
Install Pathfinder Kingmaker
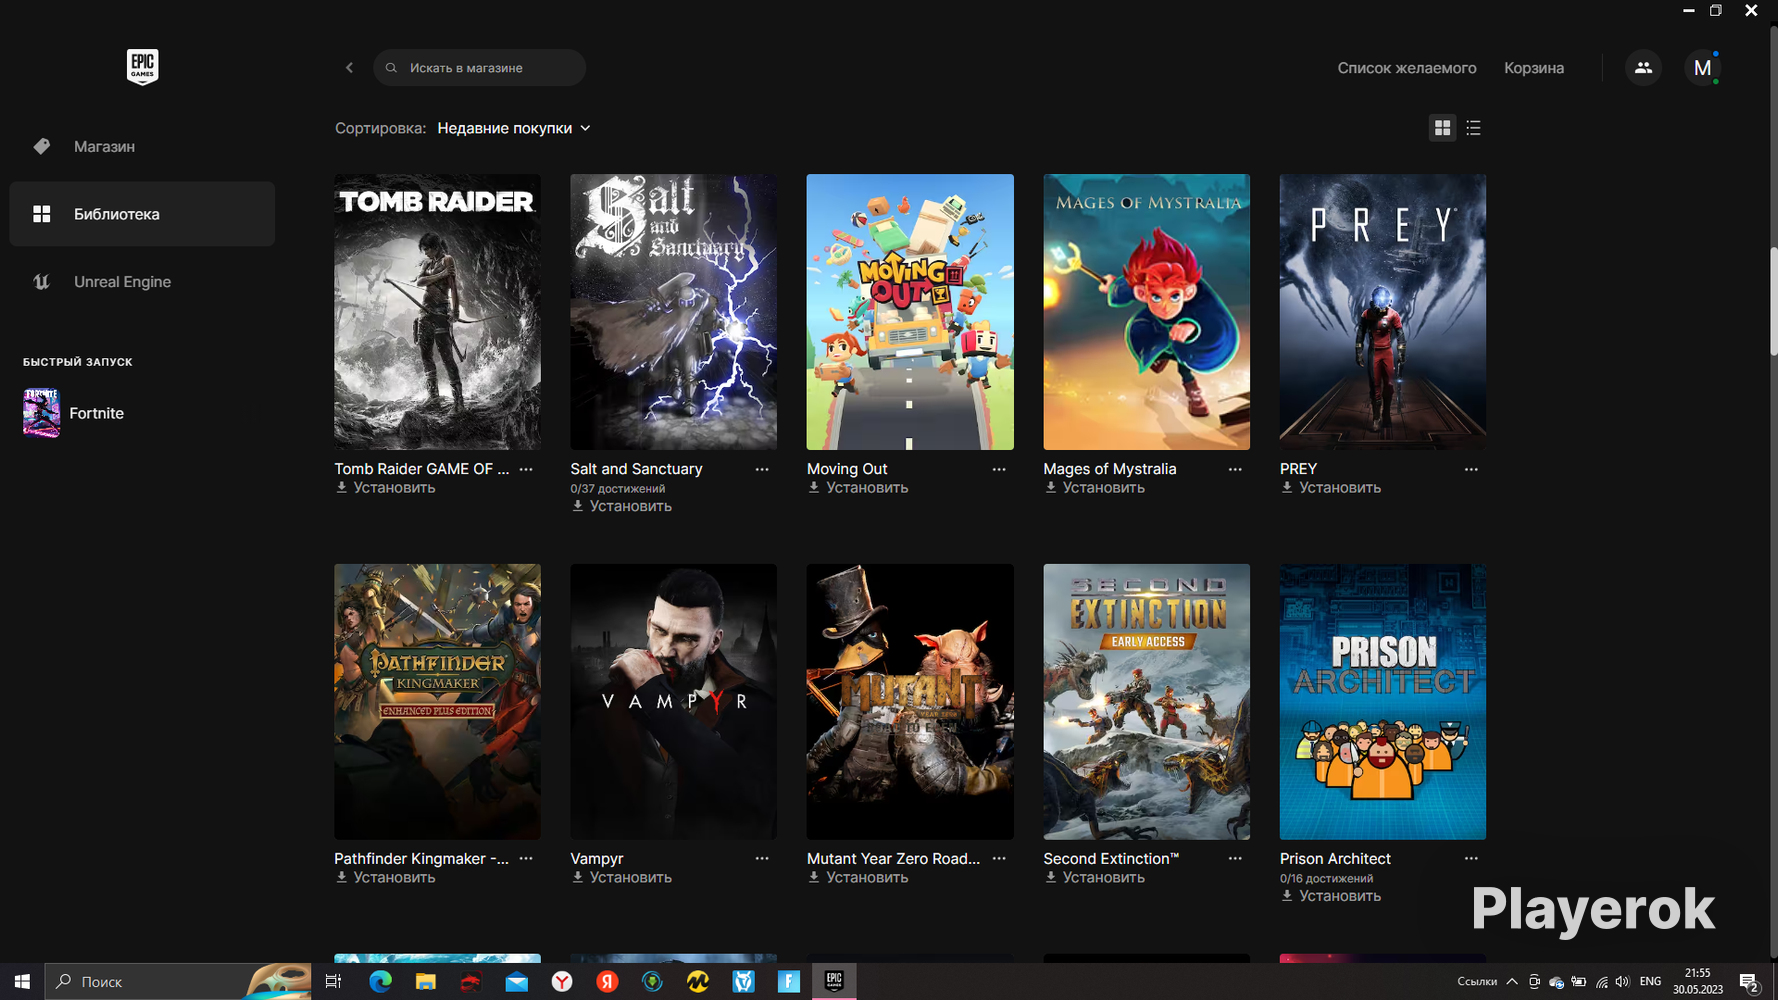(386, 877)
